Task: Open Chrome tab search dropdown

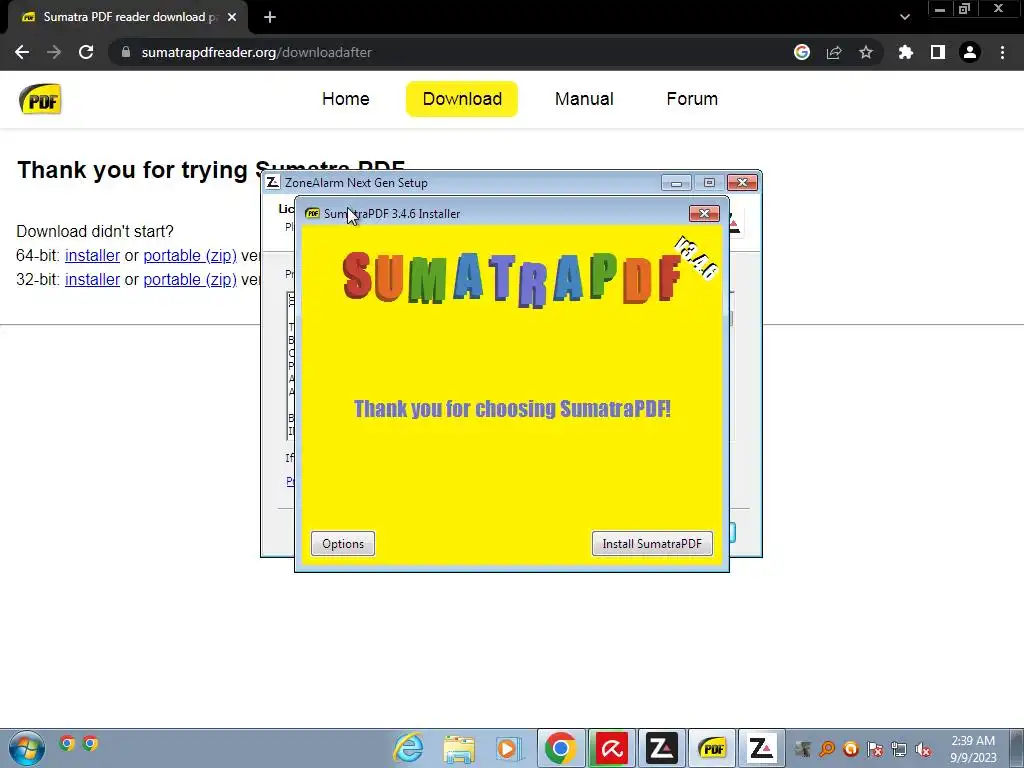Action: (904, 17)
